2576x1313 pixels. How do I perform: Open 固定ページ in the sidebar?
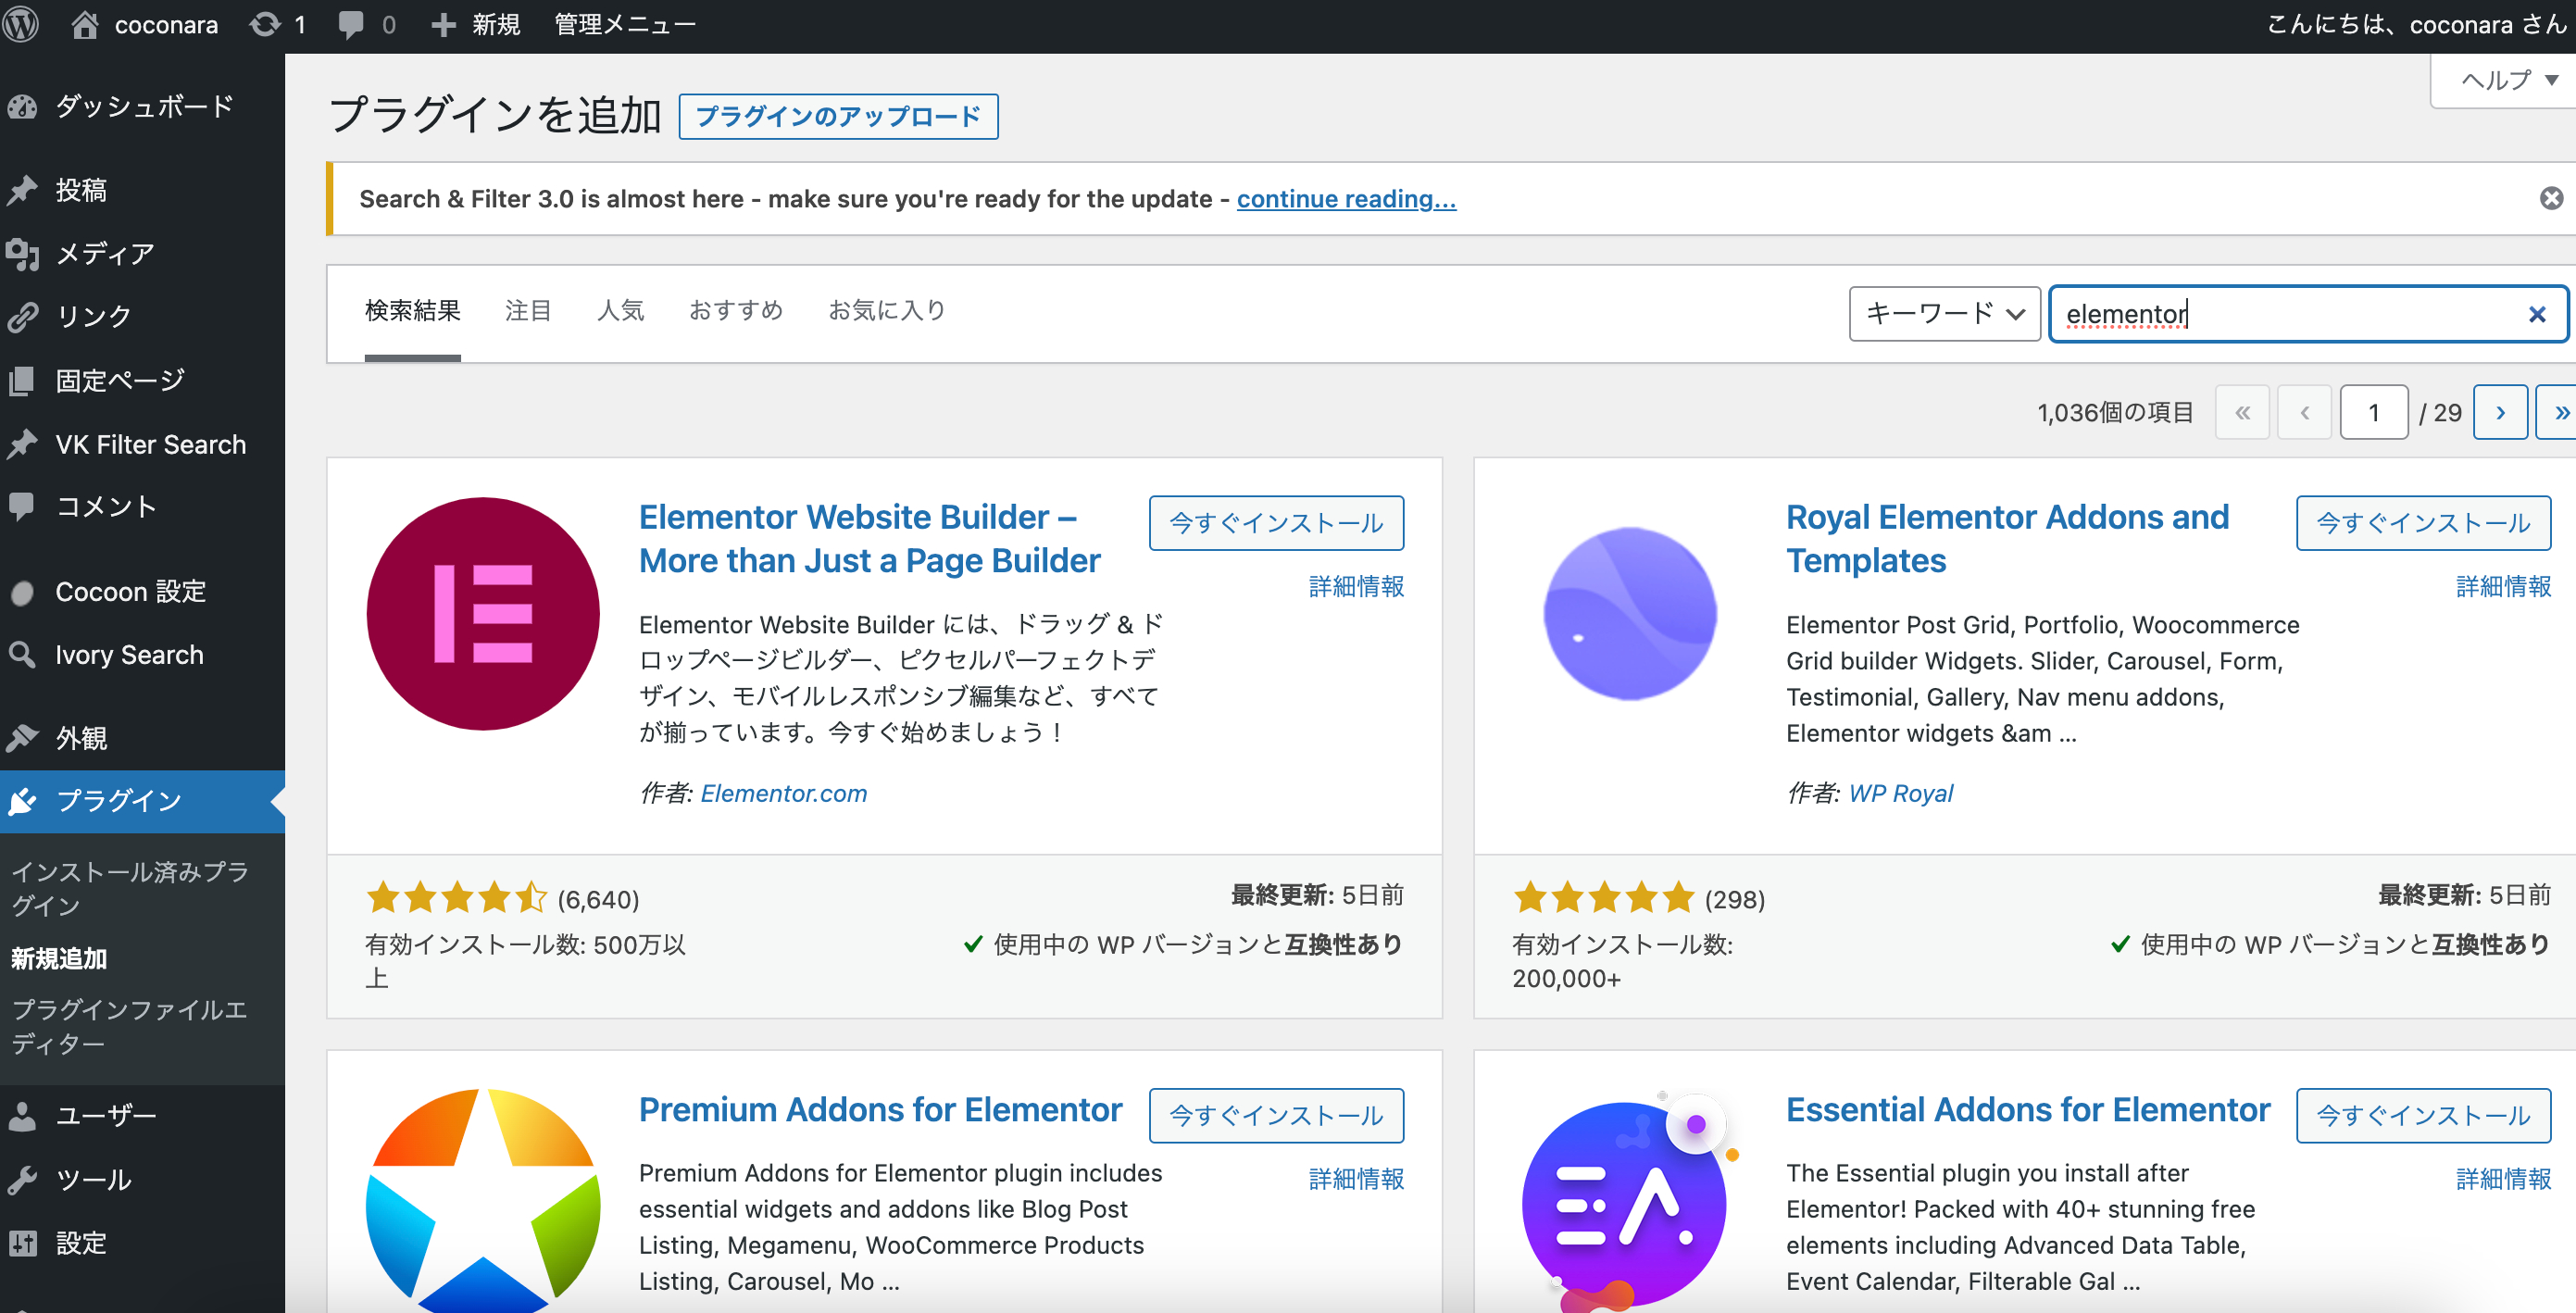tap(142, 380)
